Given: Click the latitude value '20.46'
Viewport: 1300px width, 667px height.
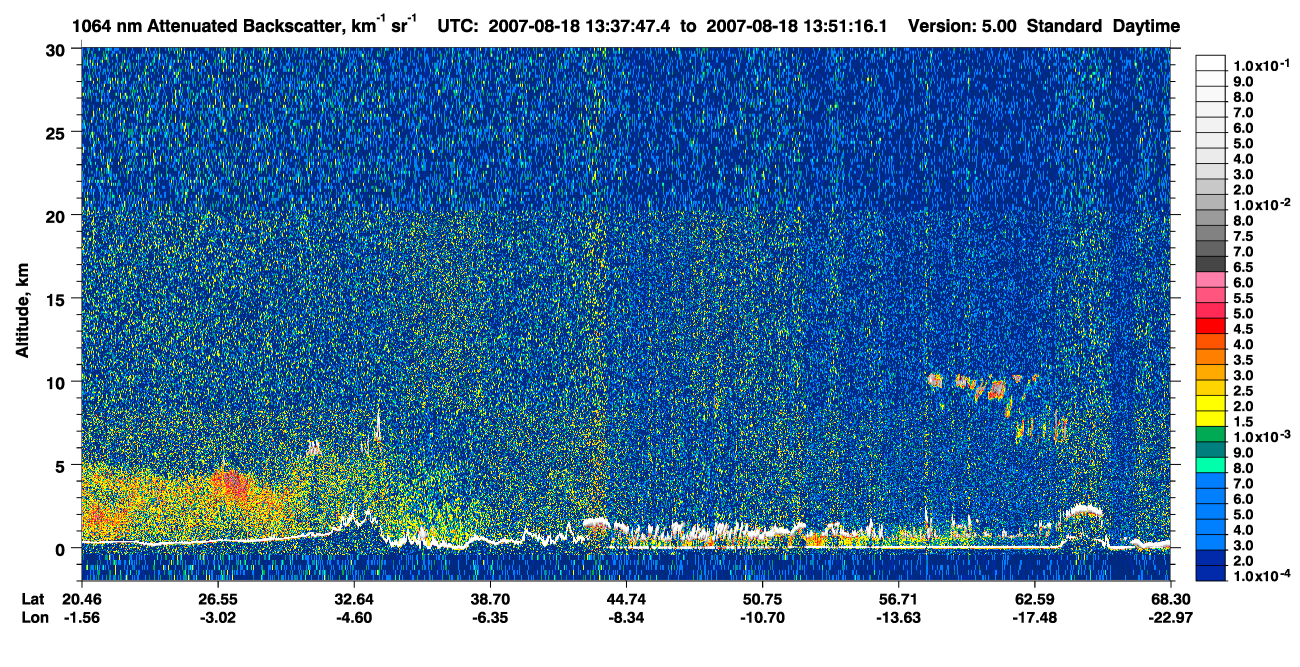Looking at the screenshot, I should coord(81,599).
